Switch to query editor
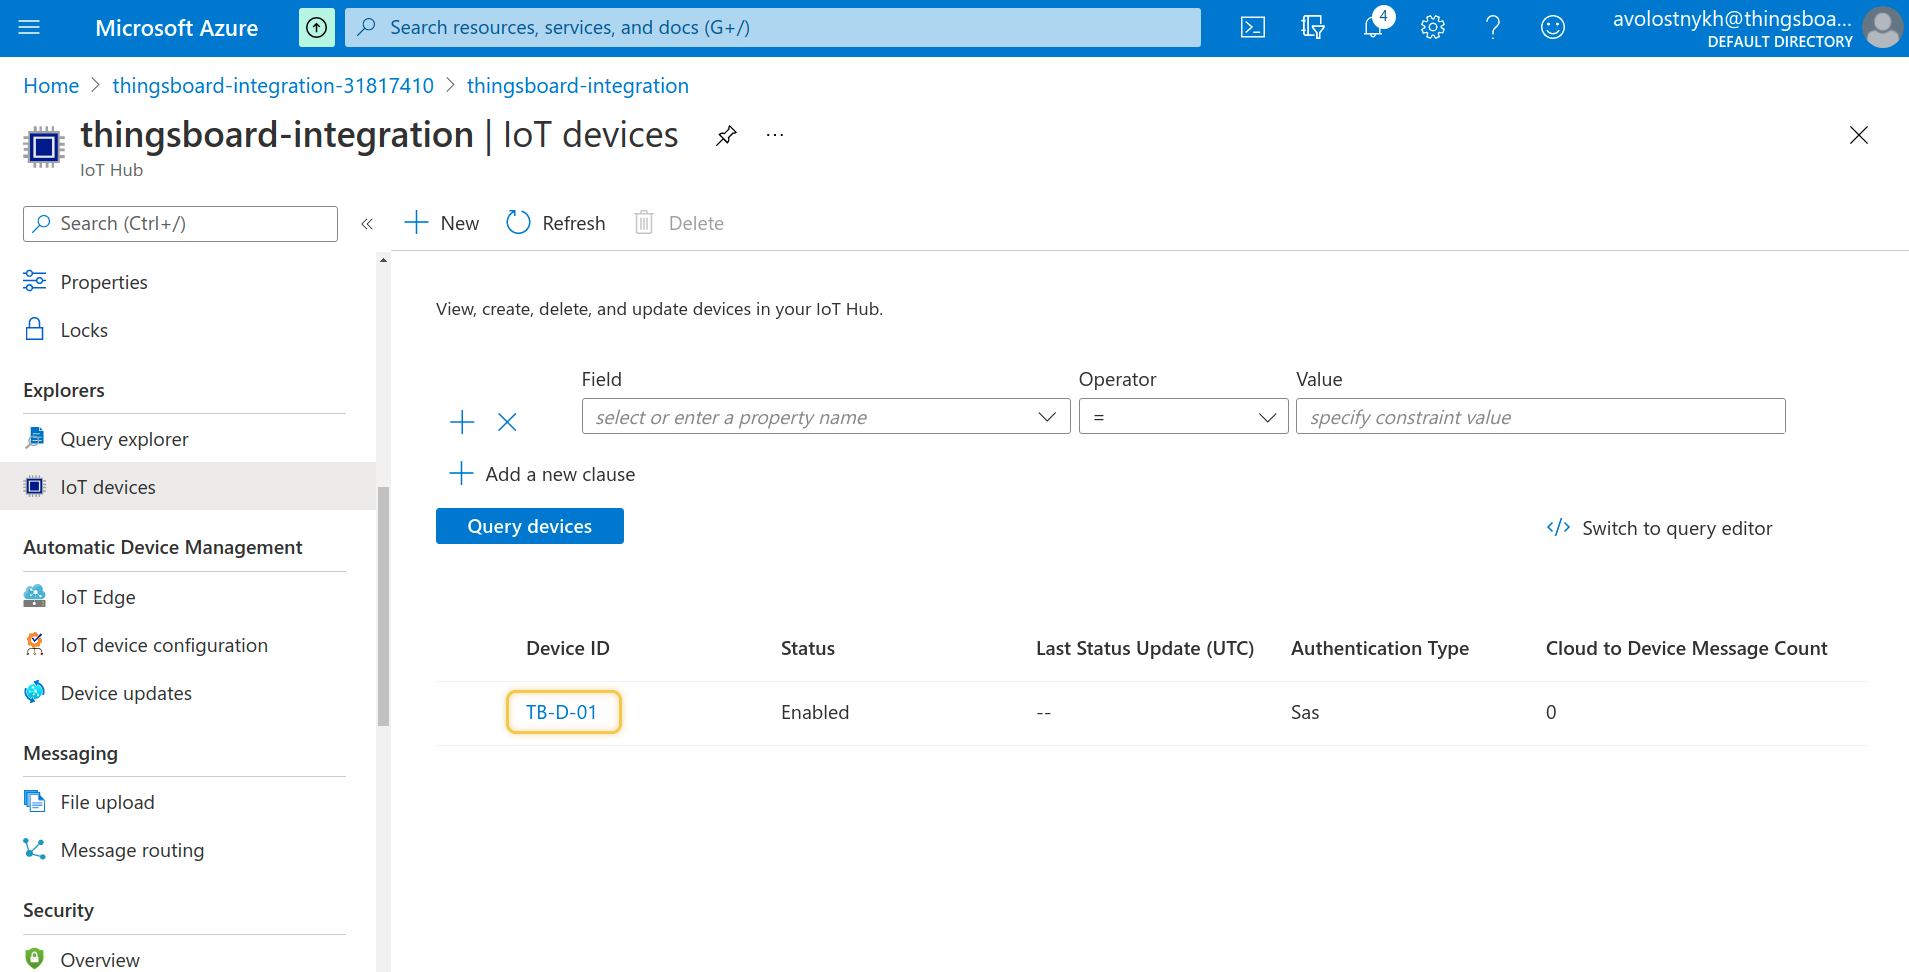 coord(1659,528)
